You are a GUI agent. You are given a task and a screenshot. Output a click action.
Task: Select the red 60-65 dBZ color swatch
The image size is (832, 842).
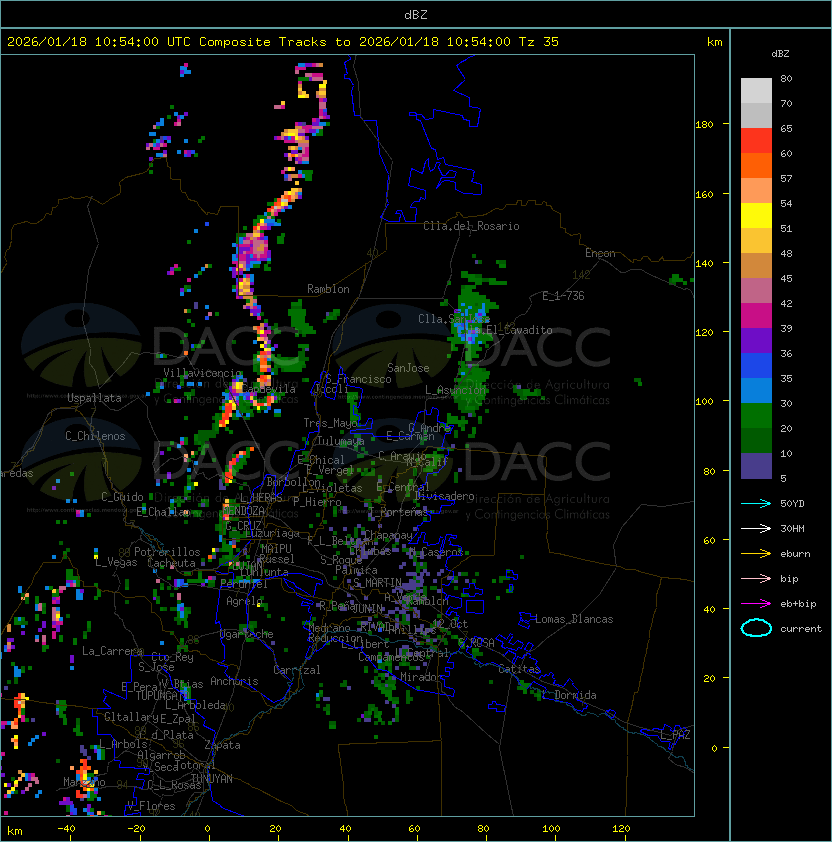click(756, 141)
